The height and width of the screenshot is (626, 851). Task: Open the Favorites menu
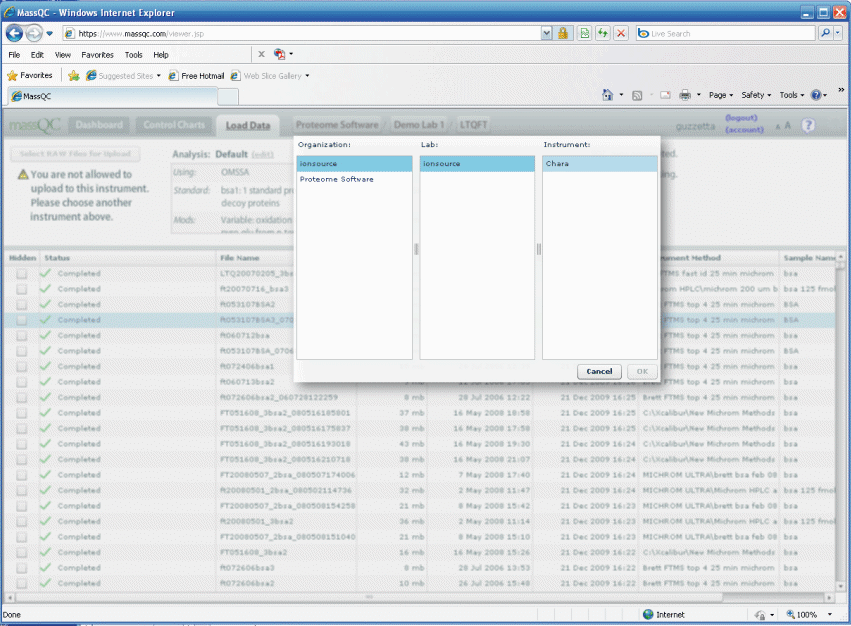(x=97, y=55)
